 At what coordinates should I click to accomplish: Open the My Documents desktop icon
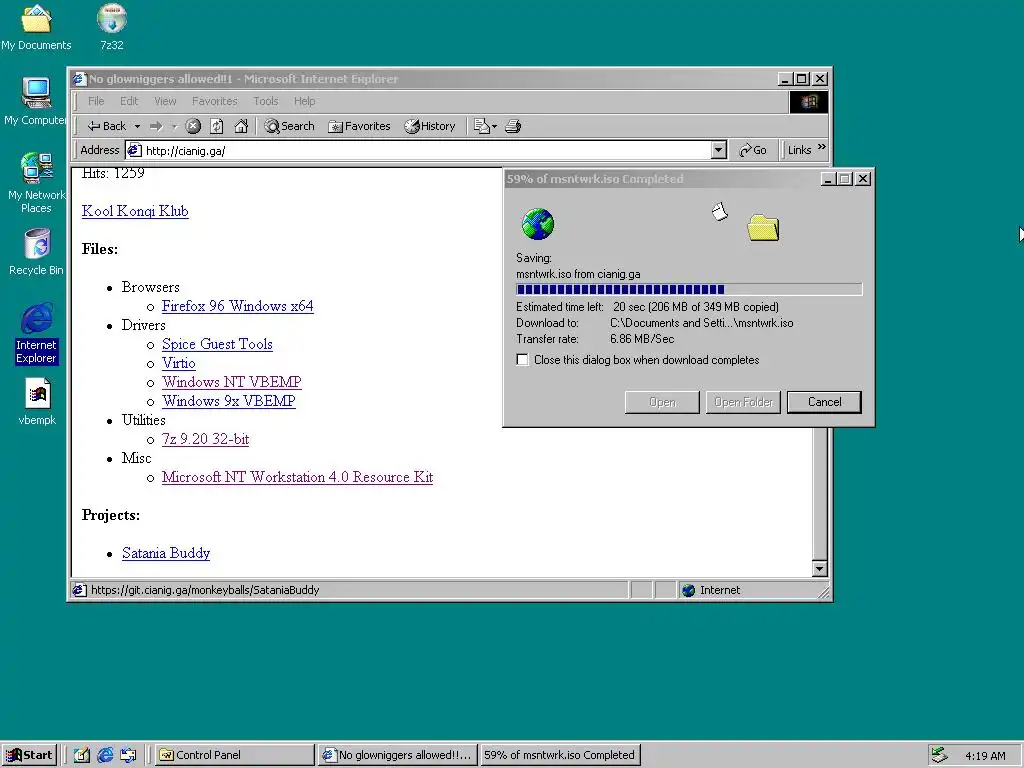tap(36, 27)
